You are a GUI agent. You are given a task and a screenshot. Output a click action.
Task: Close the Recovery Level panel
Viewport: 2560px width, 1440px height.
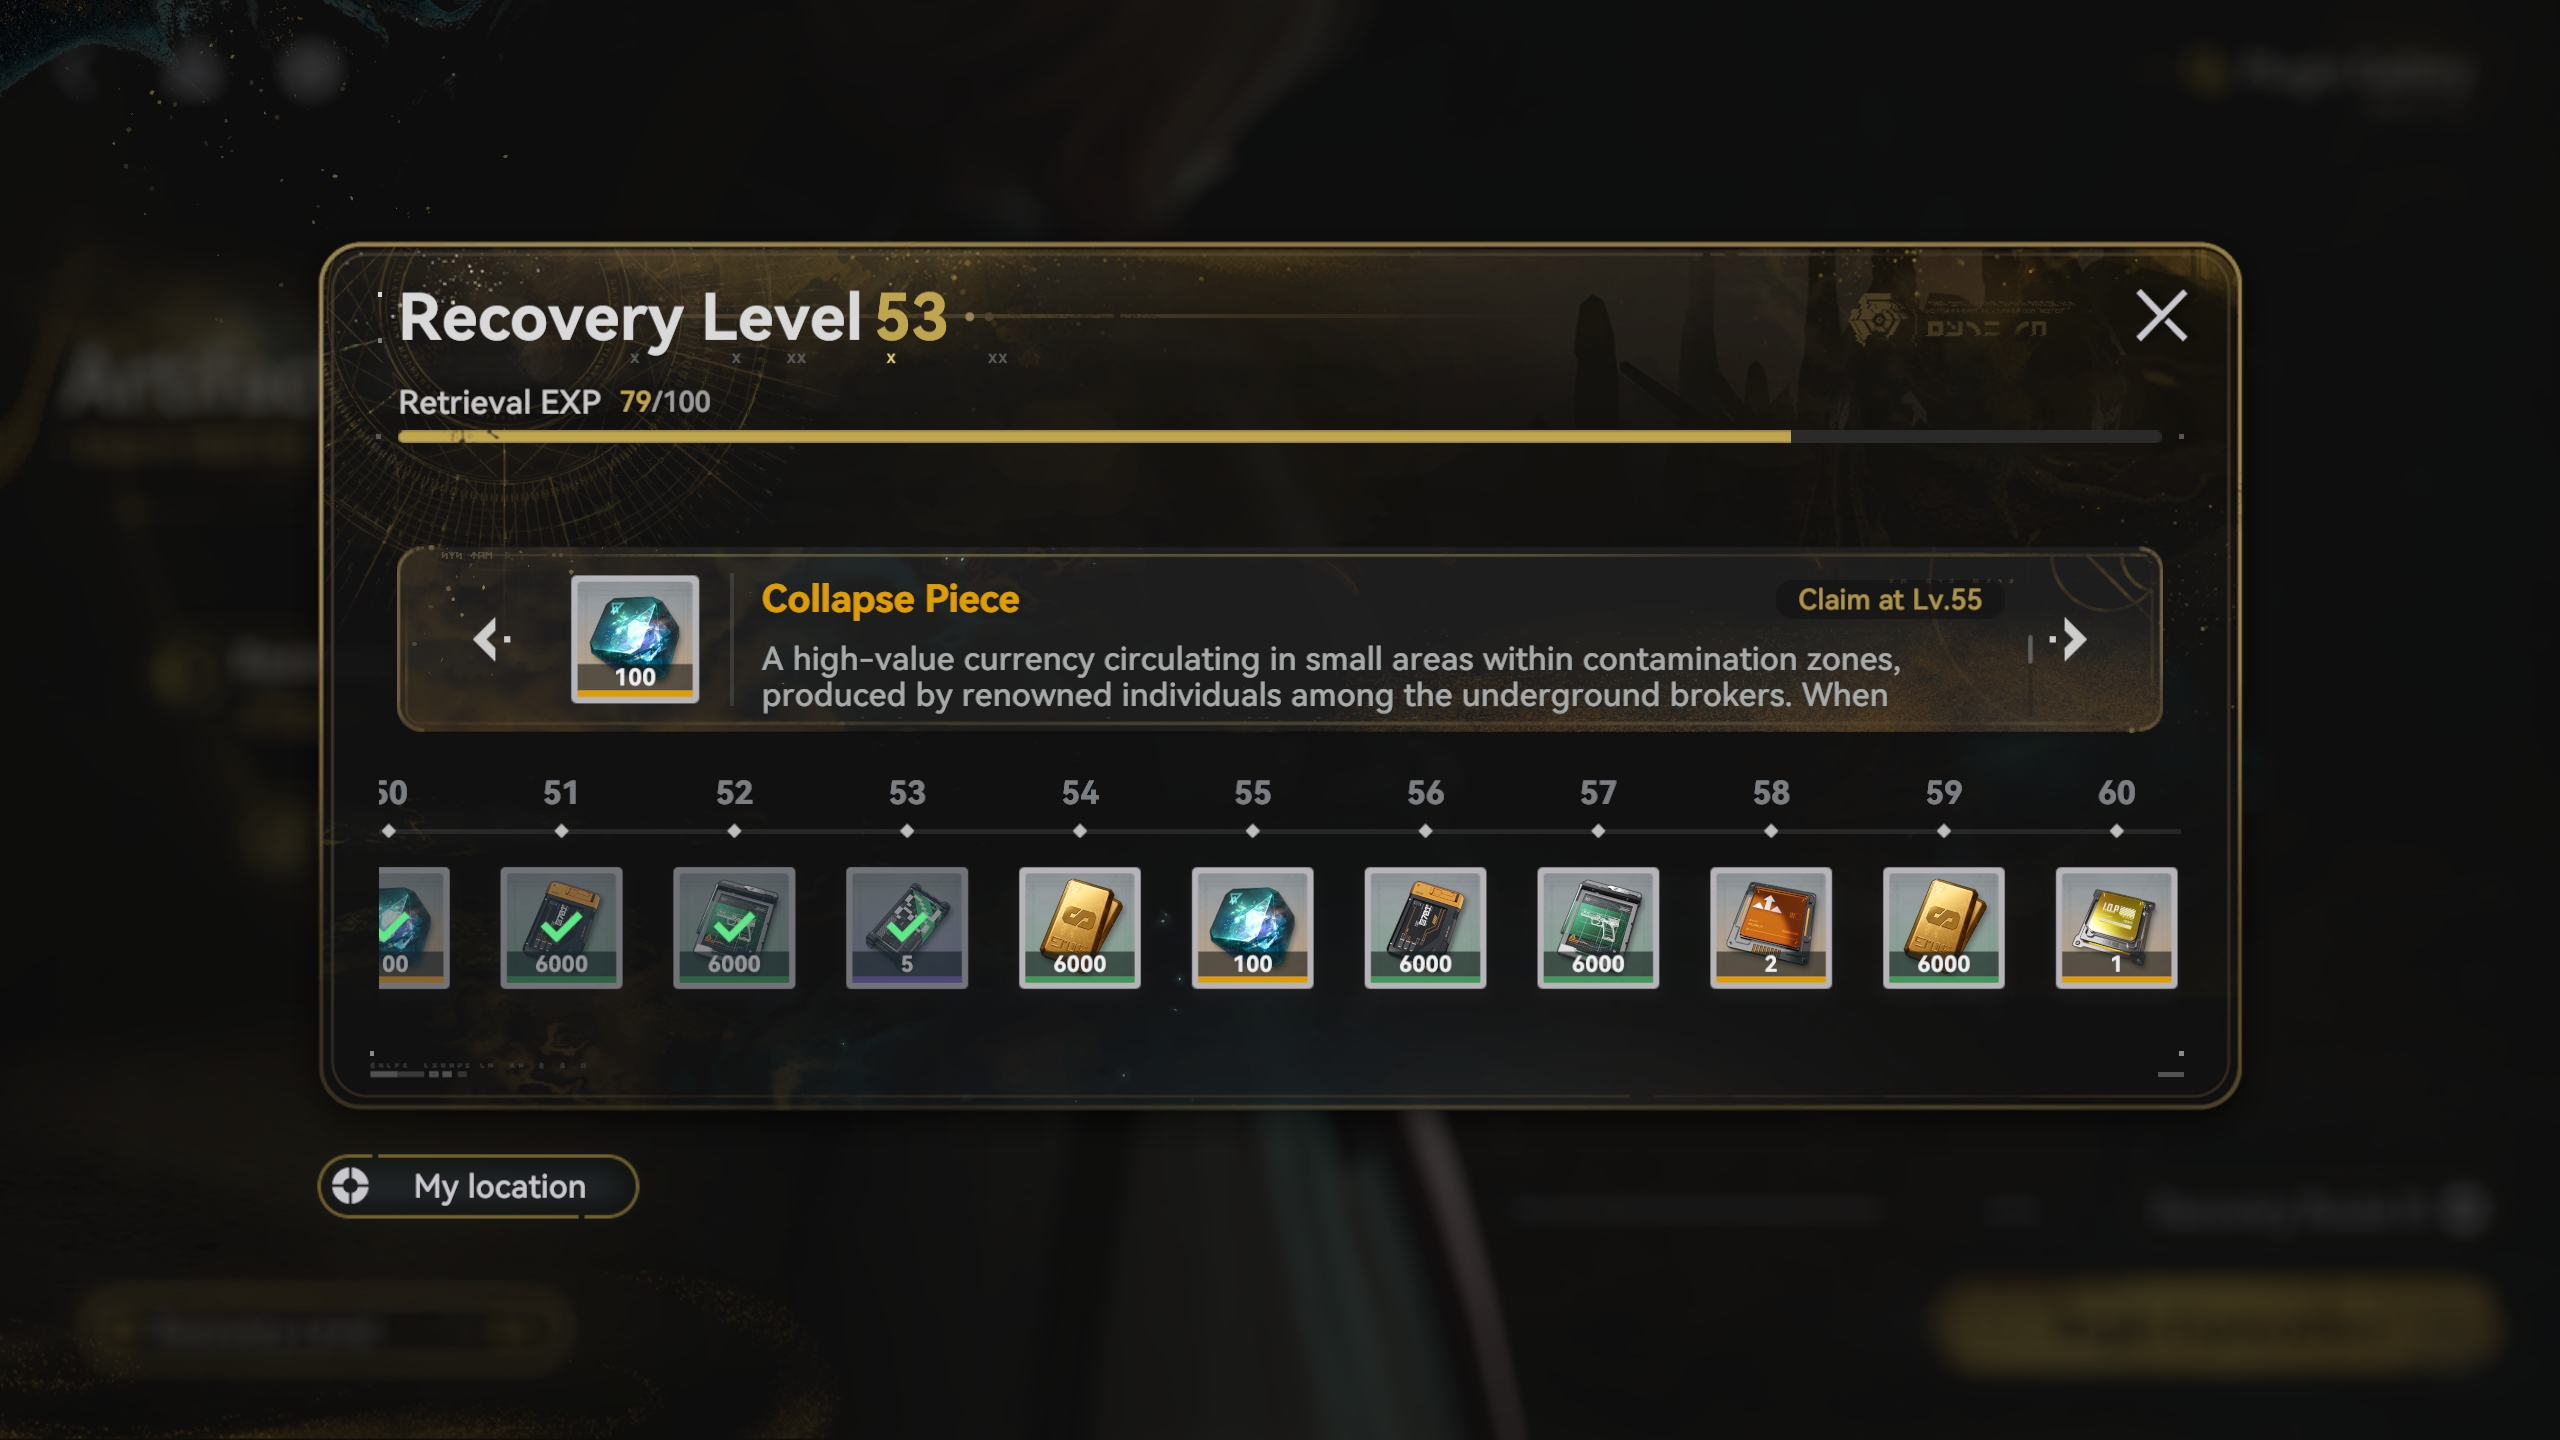2161,316
